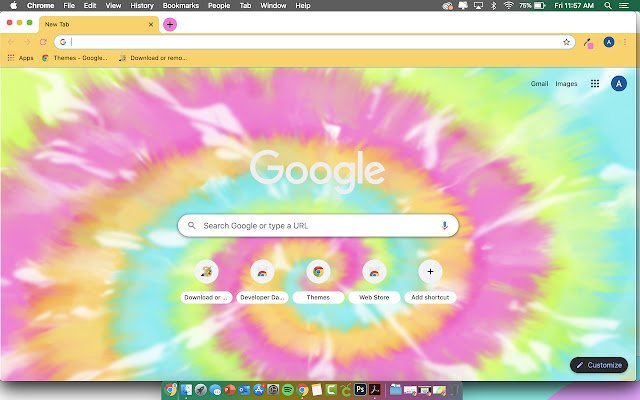Open the Themes - Google bookmark
Screen dimensions: 640x400
click(x=75, y=58)
